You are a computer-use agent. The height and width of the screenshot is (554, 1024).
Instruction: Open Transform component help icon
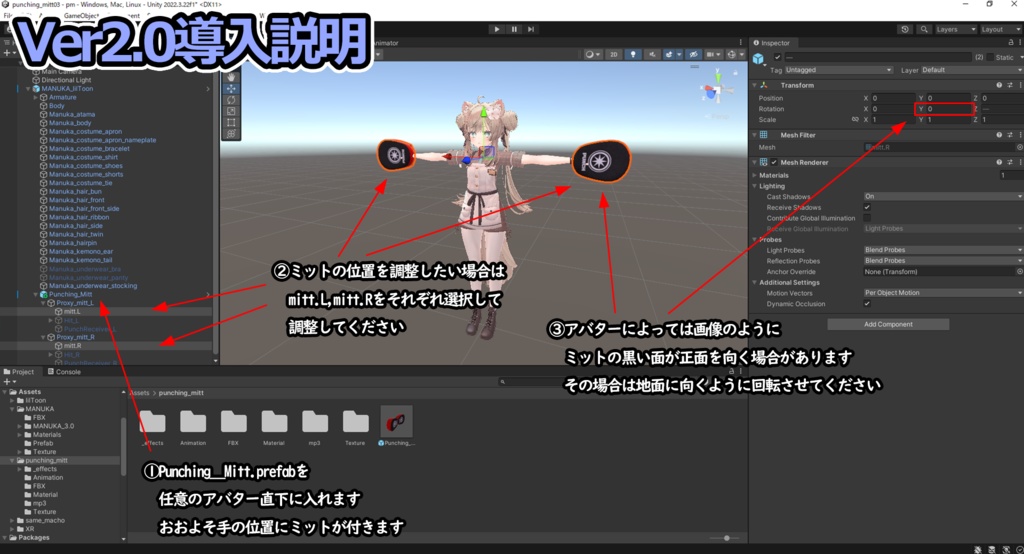[999, 86]
